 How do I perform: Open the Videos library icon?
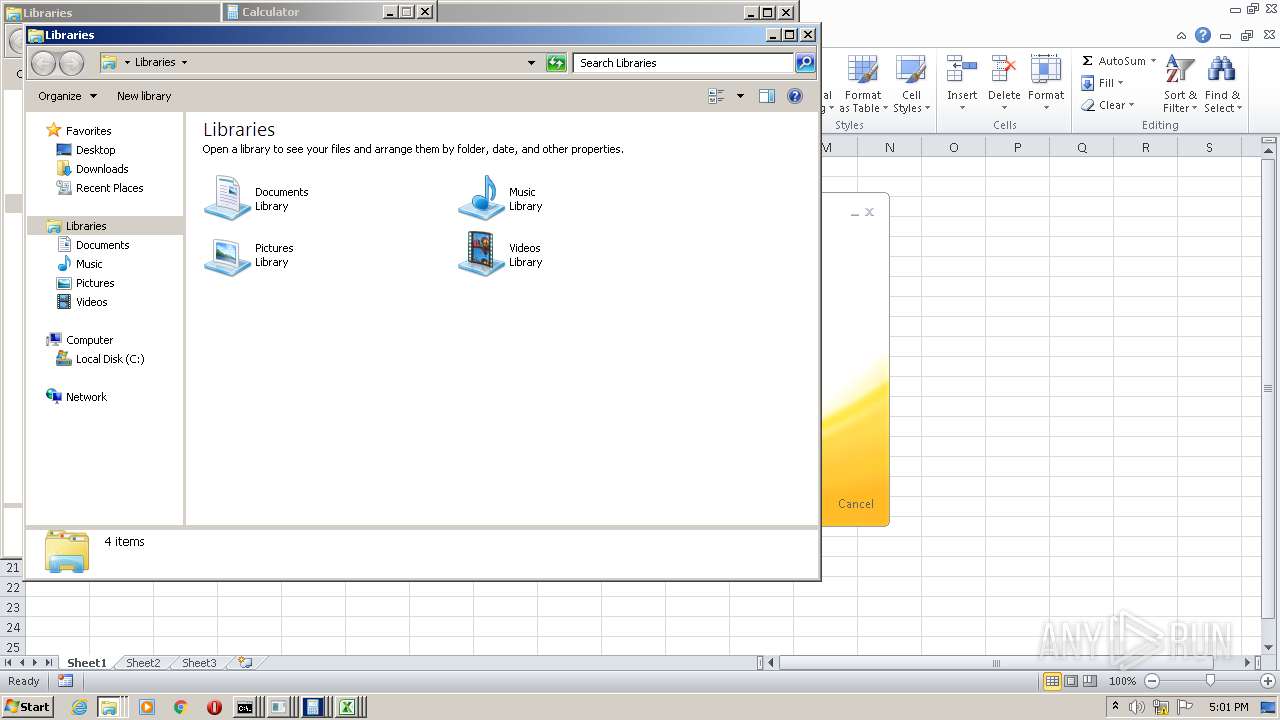[x=482, y=254]
